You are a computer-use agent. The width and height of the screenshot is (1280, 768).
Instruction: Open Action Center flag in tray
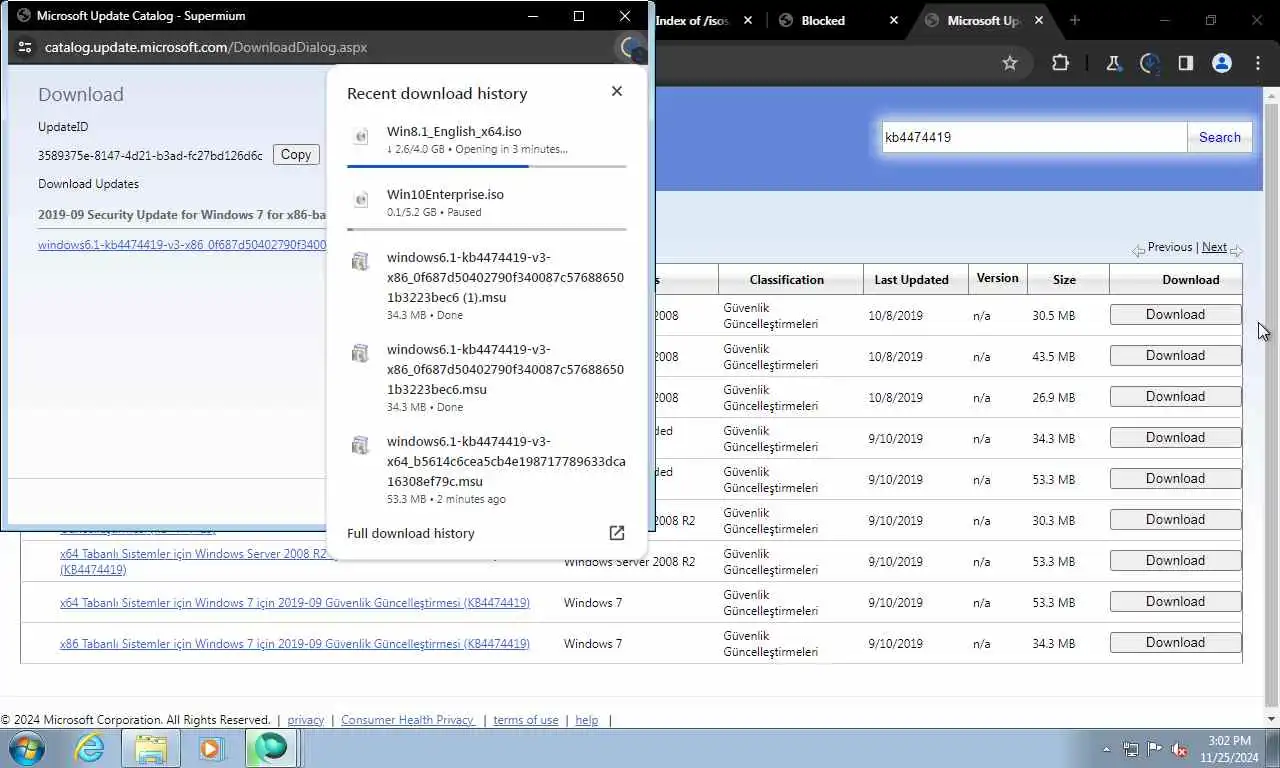coord(1155,749)
